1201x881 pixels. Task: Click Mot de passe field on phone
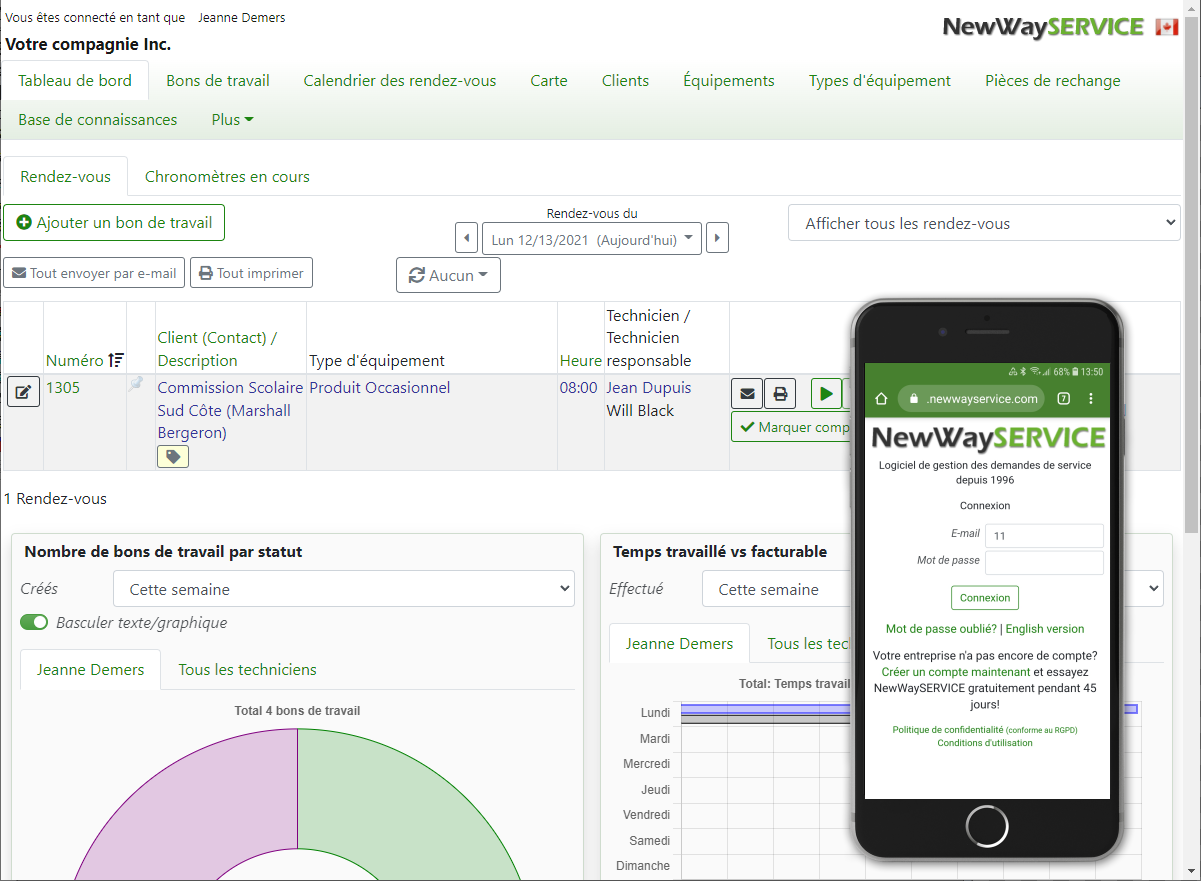pos(1044,562)
